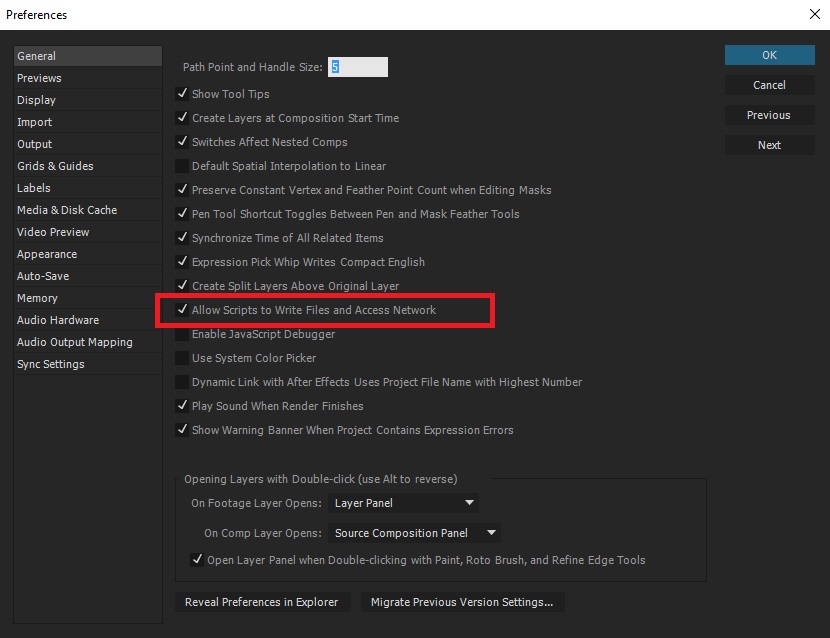Open Audio Hardware preferences
Image resolution: width=830 pixels, height=638 pixels.
[88, 320]
